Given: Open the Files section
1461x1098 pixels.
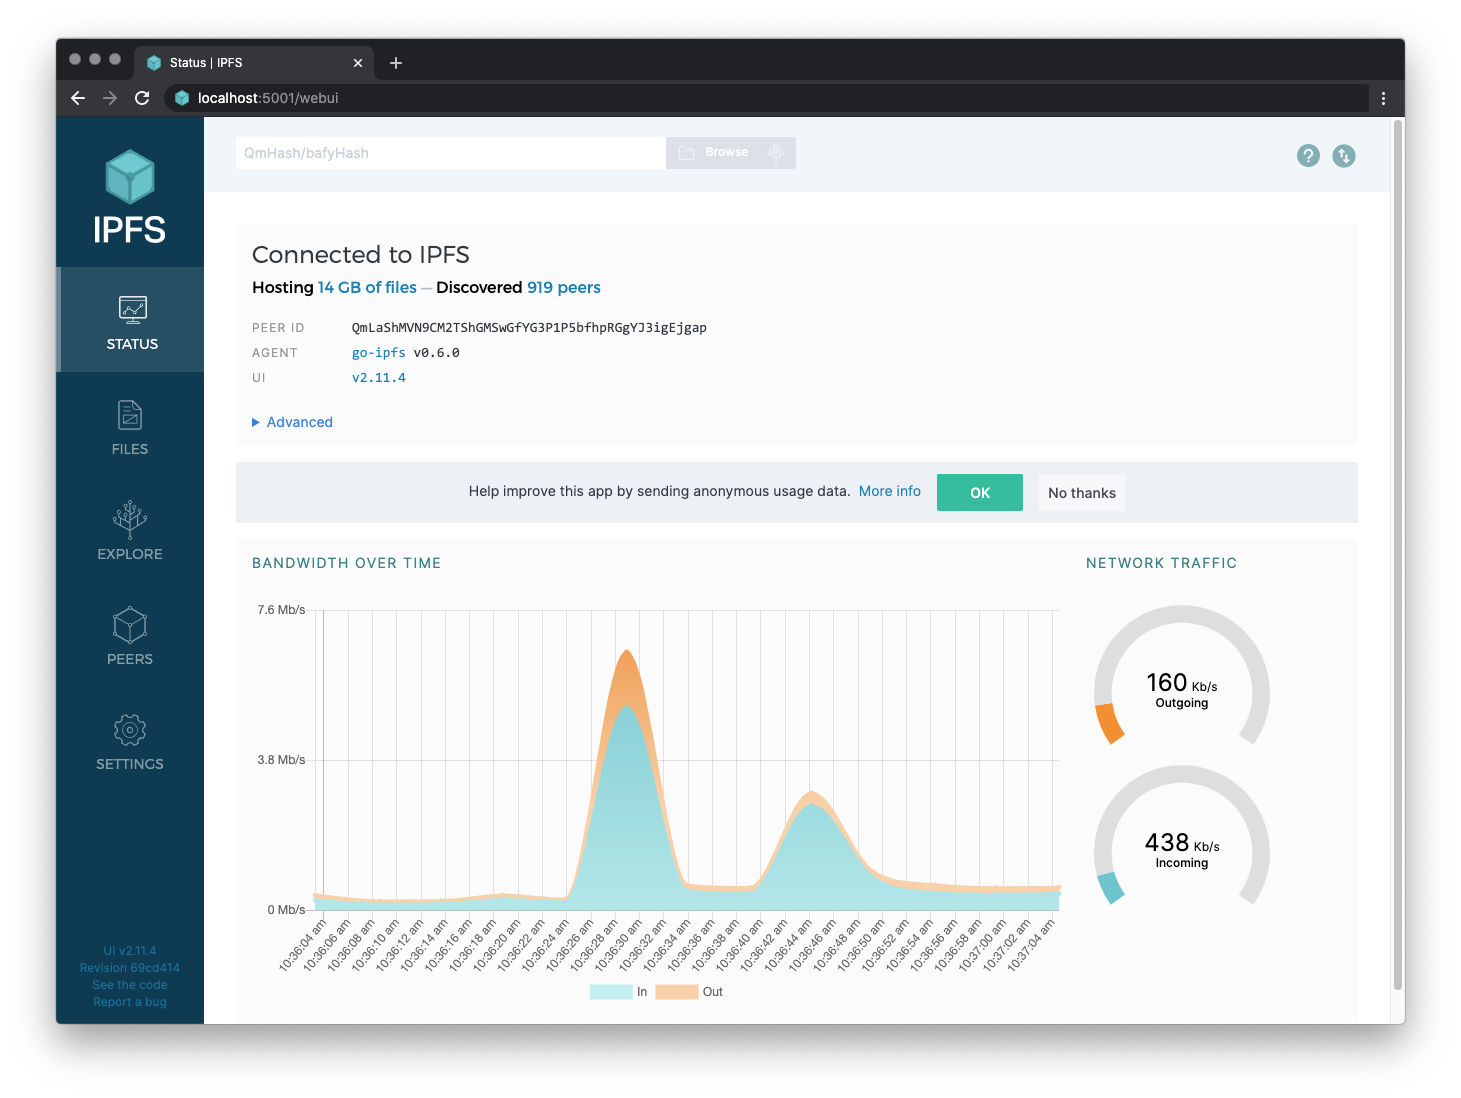Looking at the screenshot, I should click(x=130, y=425).
